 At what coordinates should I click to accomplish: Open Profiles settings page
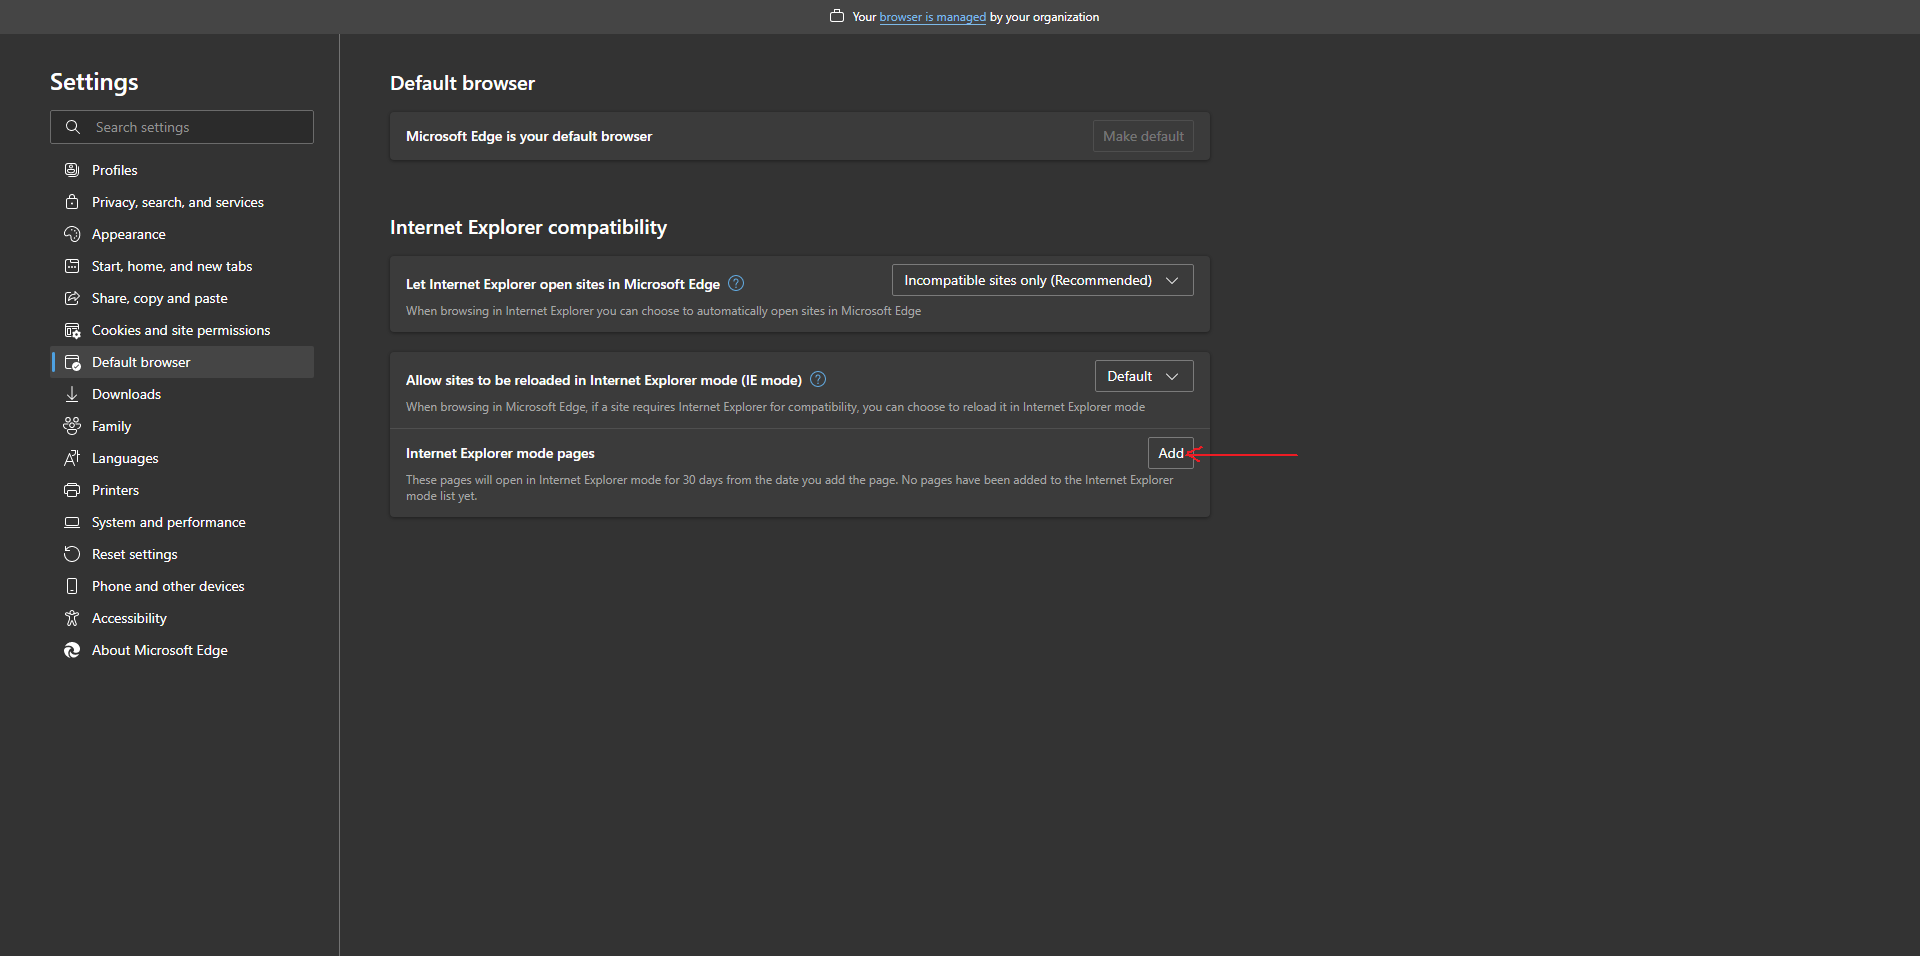[x=182, y=170]
